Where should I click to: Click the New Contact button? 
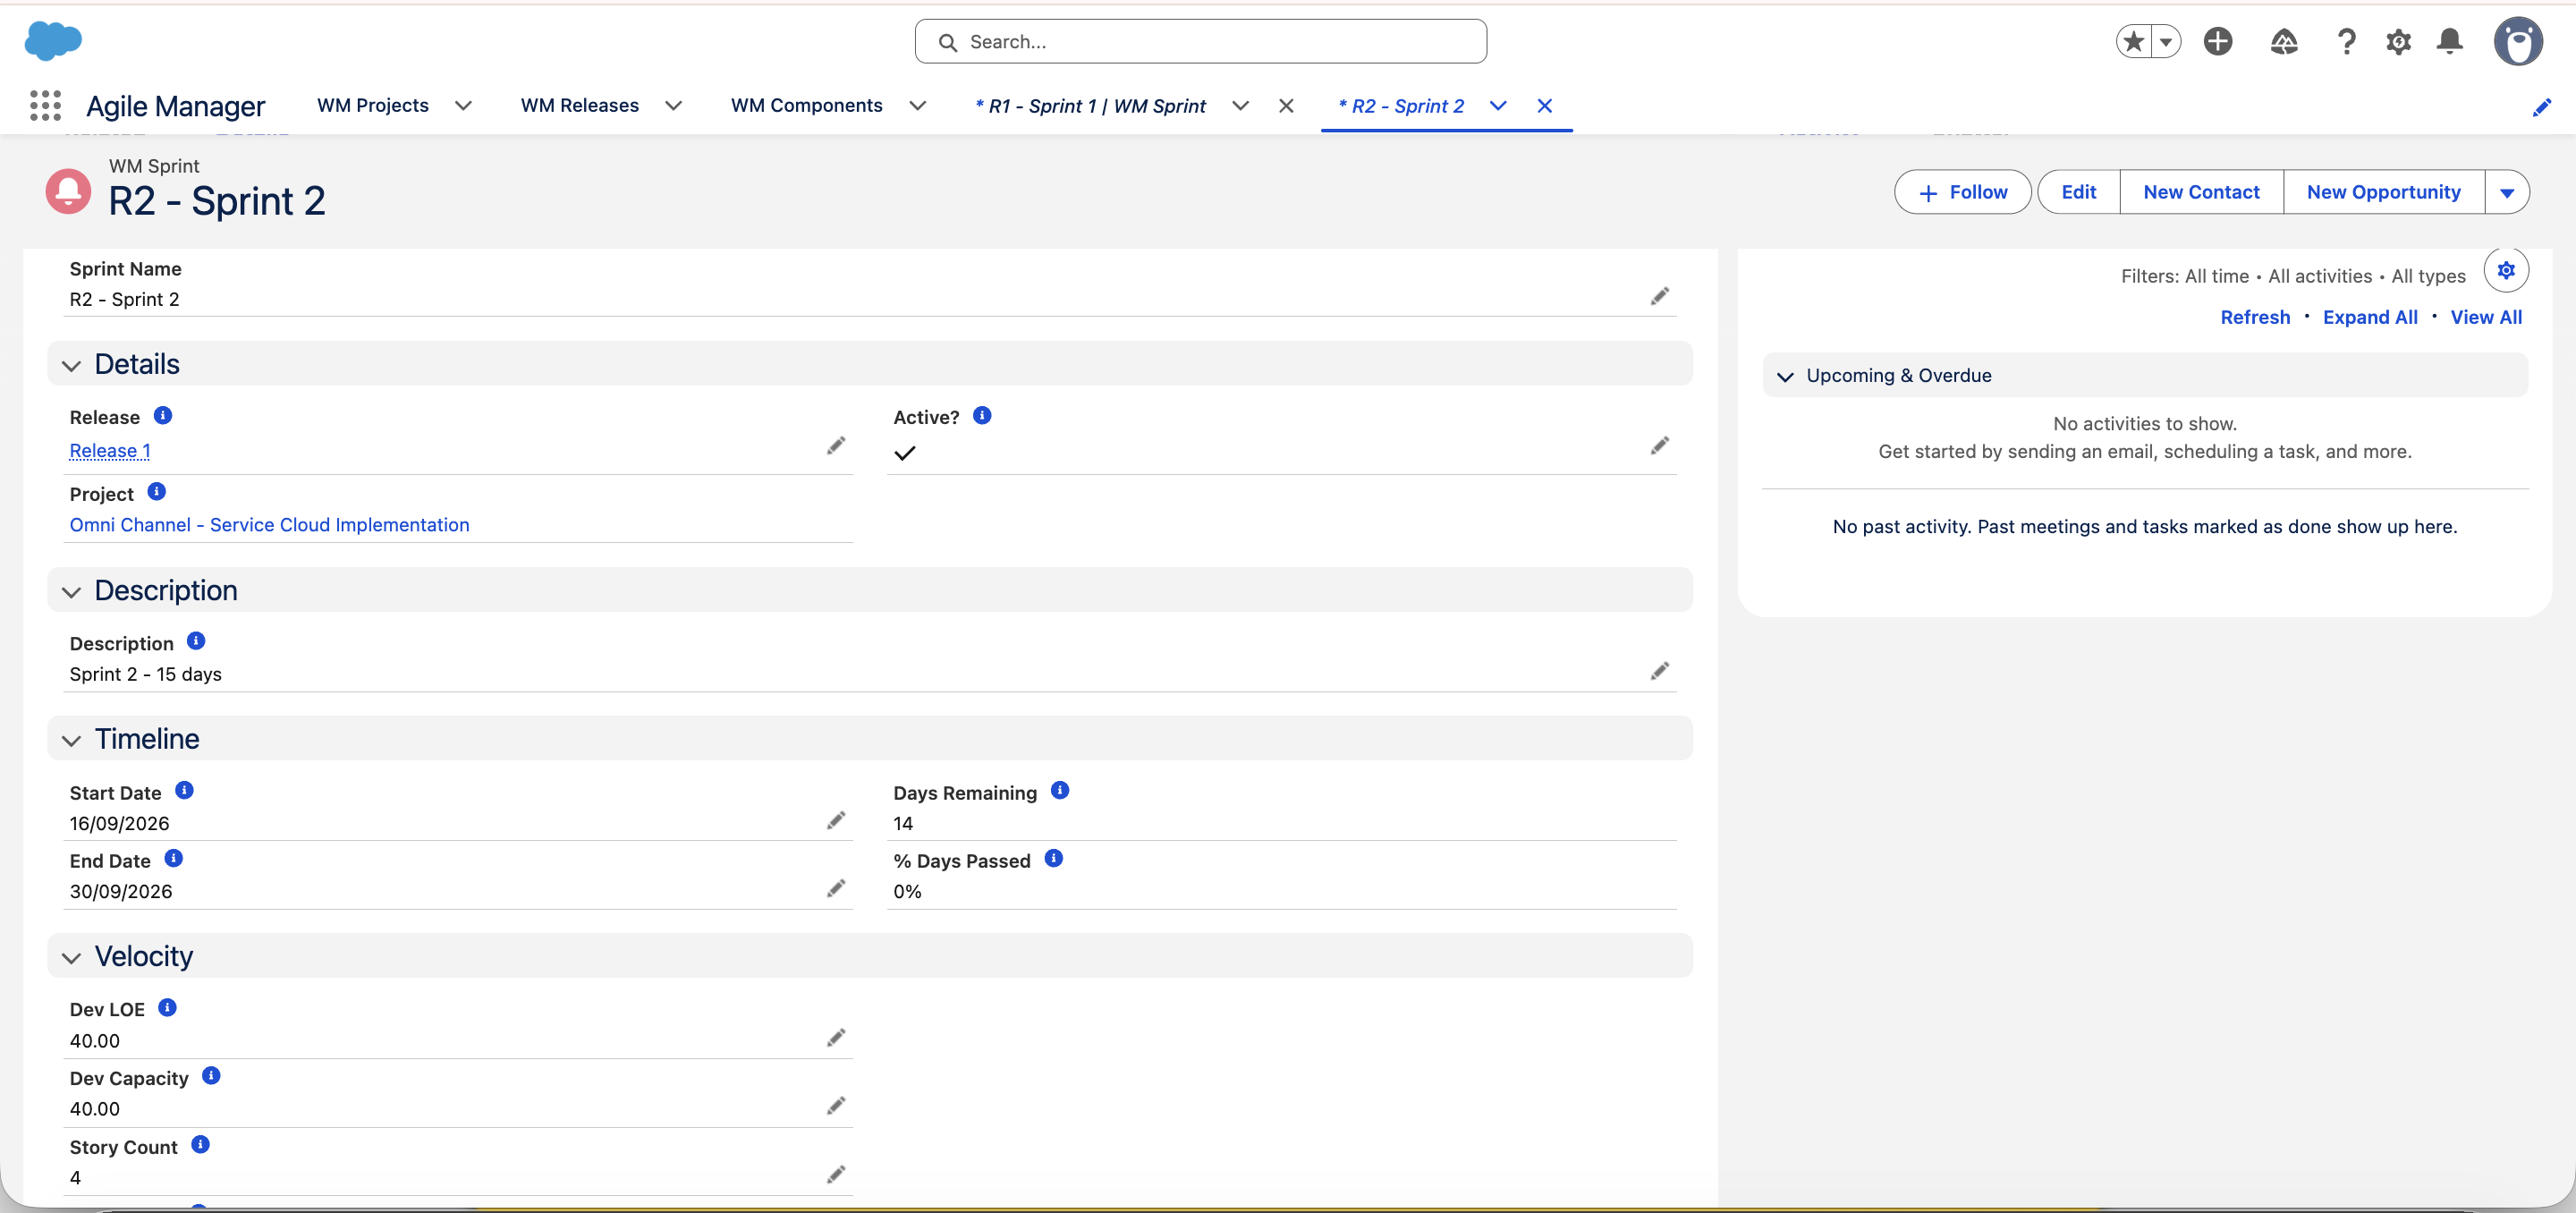(x=2201, y=192)
